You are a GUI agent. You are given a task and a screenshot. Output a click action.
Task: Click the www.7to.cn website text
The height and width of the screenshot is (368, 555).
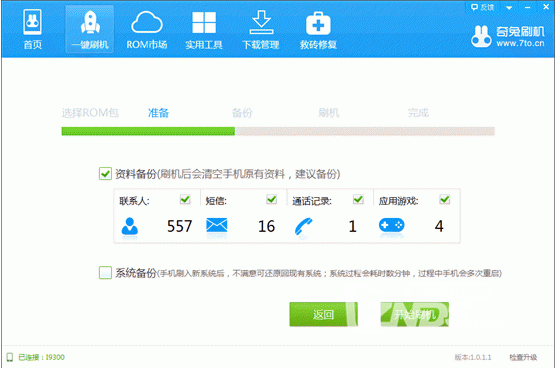[520, 43]
